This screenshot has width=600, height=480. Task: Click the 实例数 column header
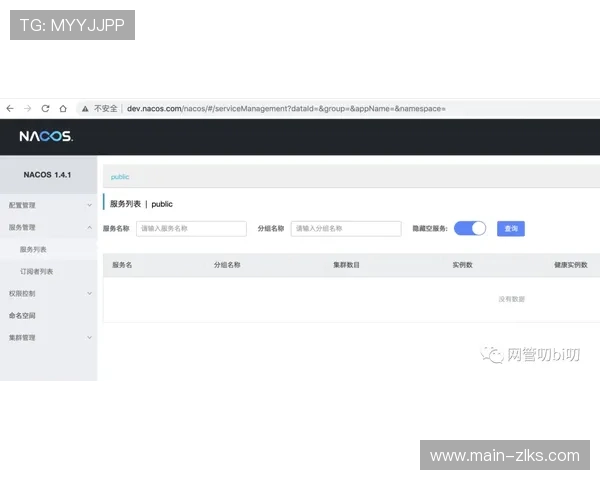point(463,265)
